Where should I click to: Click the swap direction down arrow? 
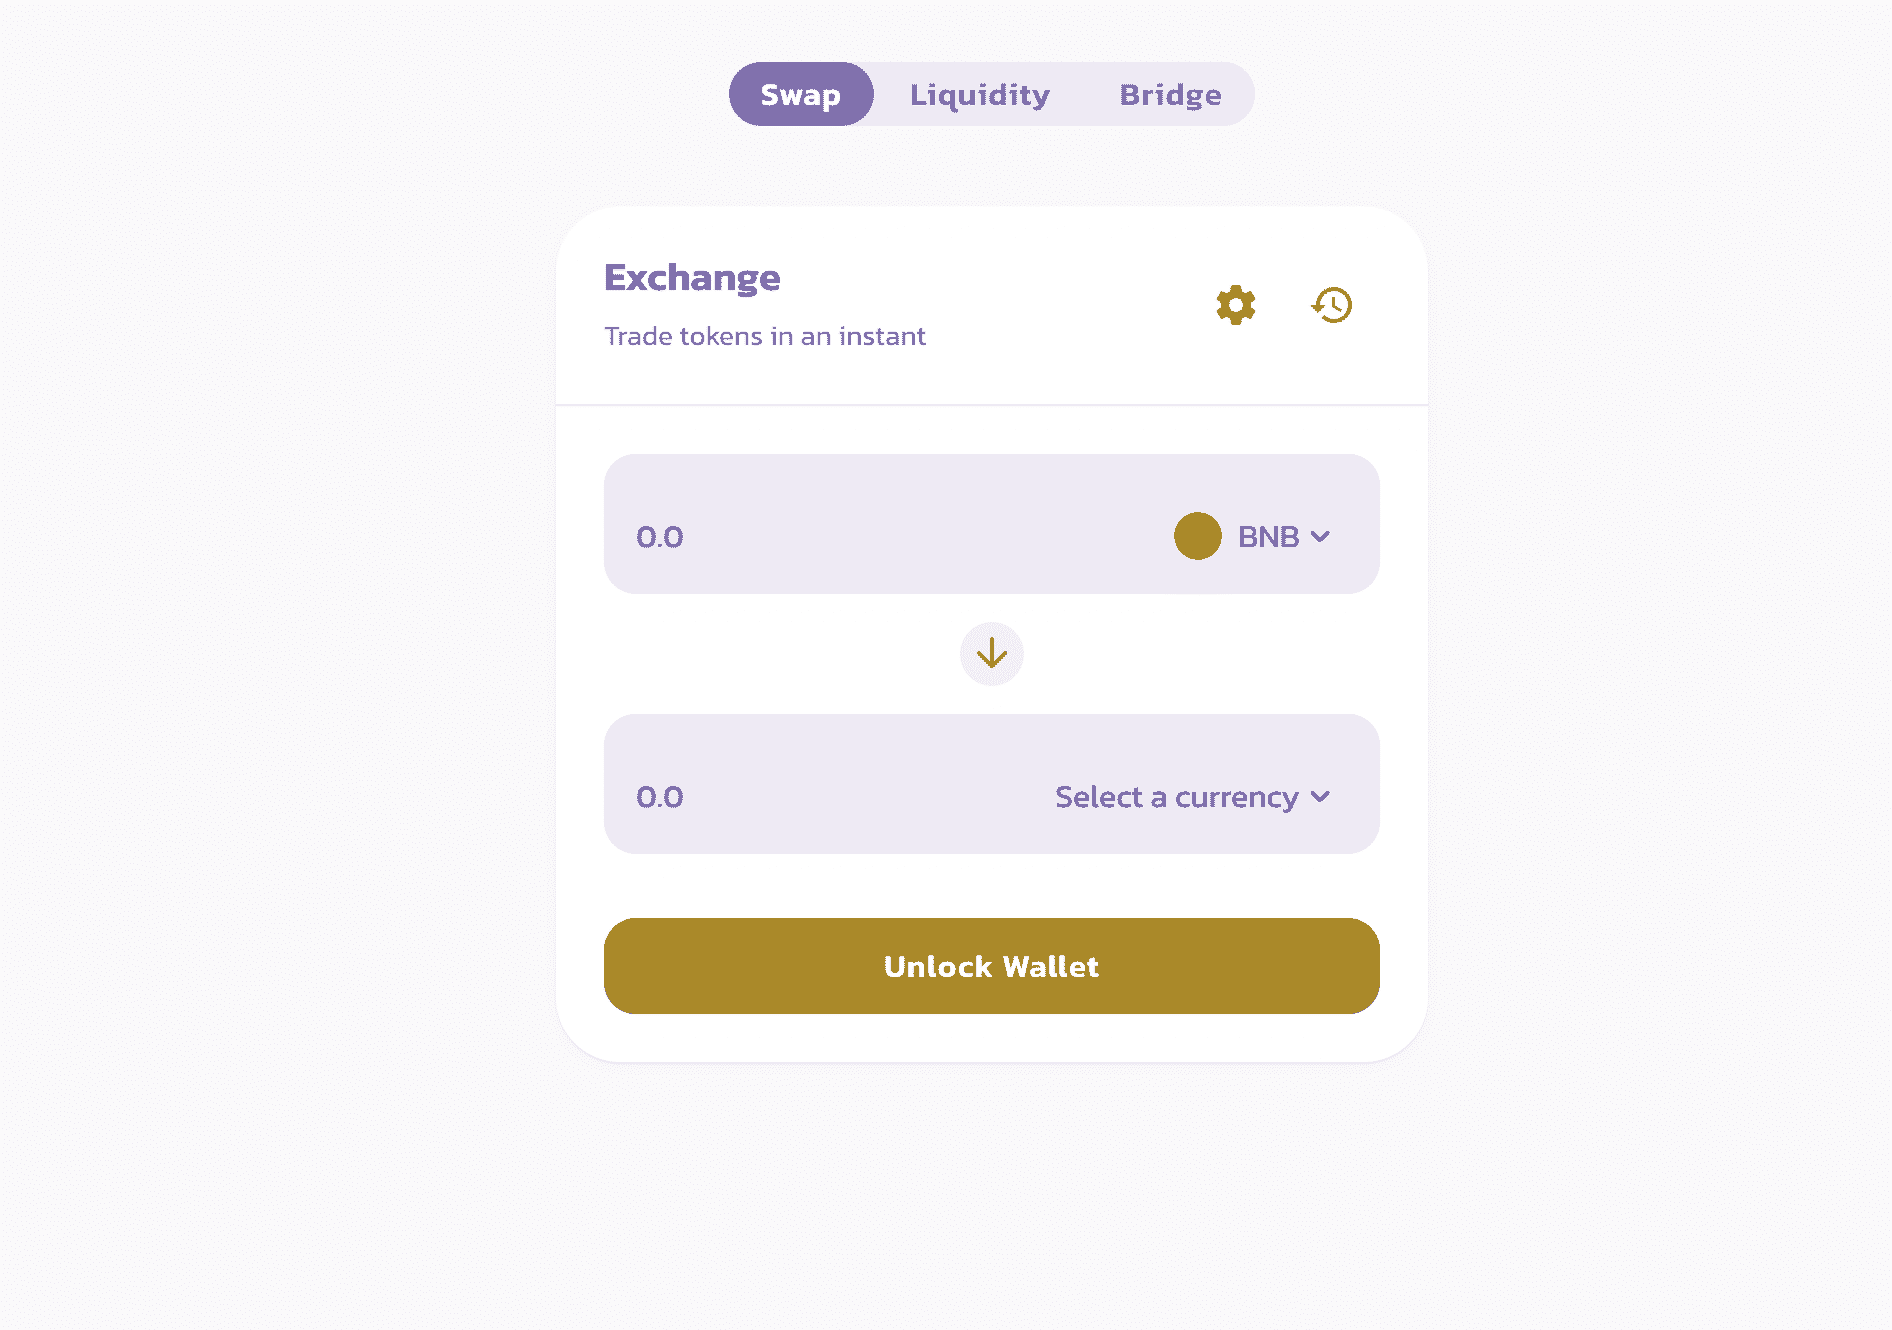[x=992, y=654]
